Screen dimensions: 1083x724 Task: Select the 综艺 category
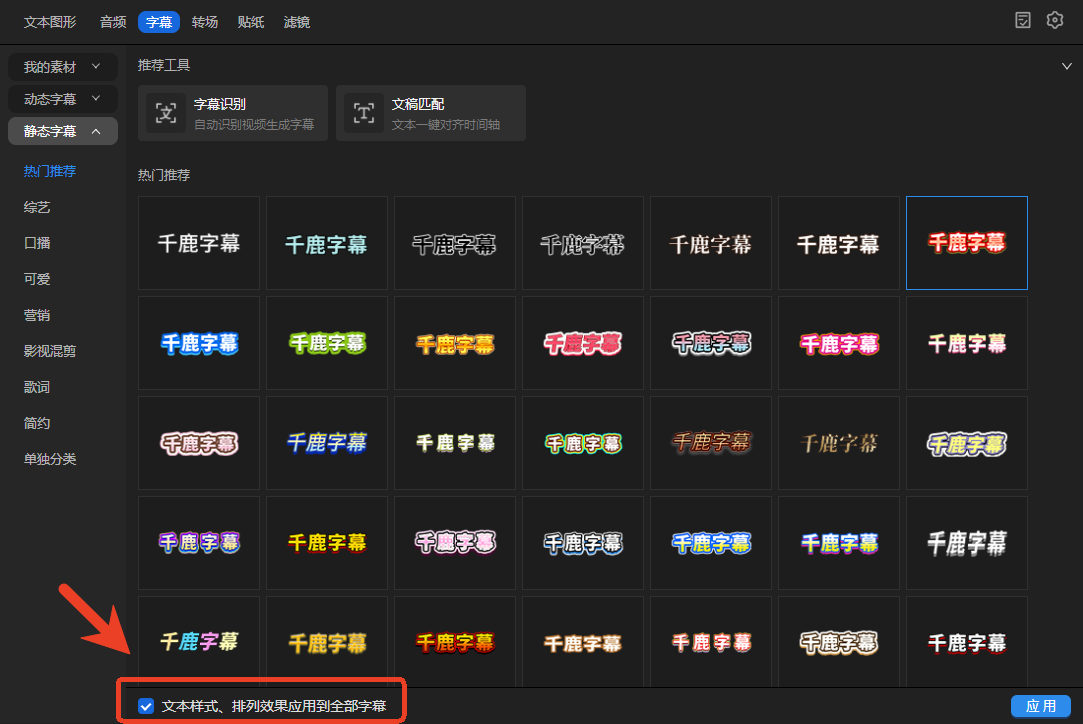click(37, 207)
